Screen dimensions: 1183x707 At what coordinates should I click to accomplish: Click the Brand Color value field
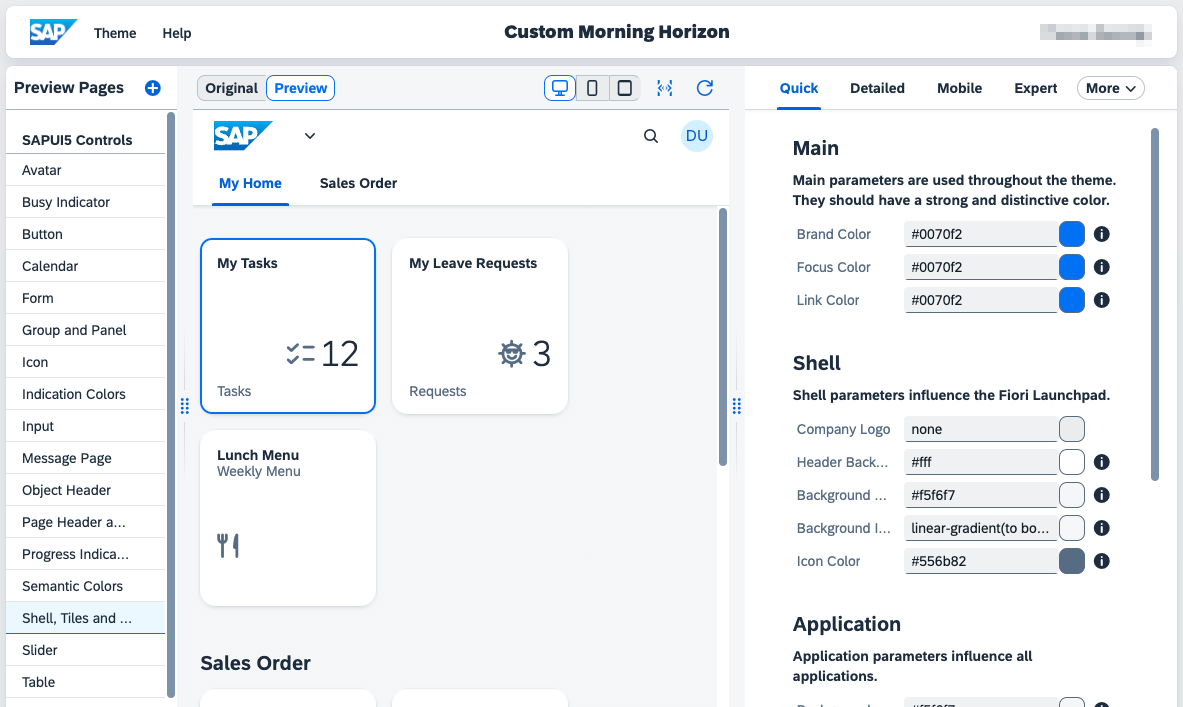pyautogui.click(x=981, y=234)
